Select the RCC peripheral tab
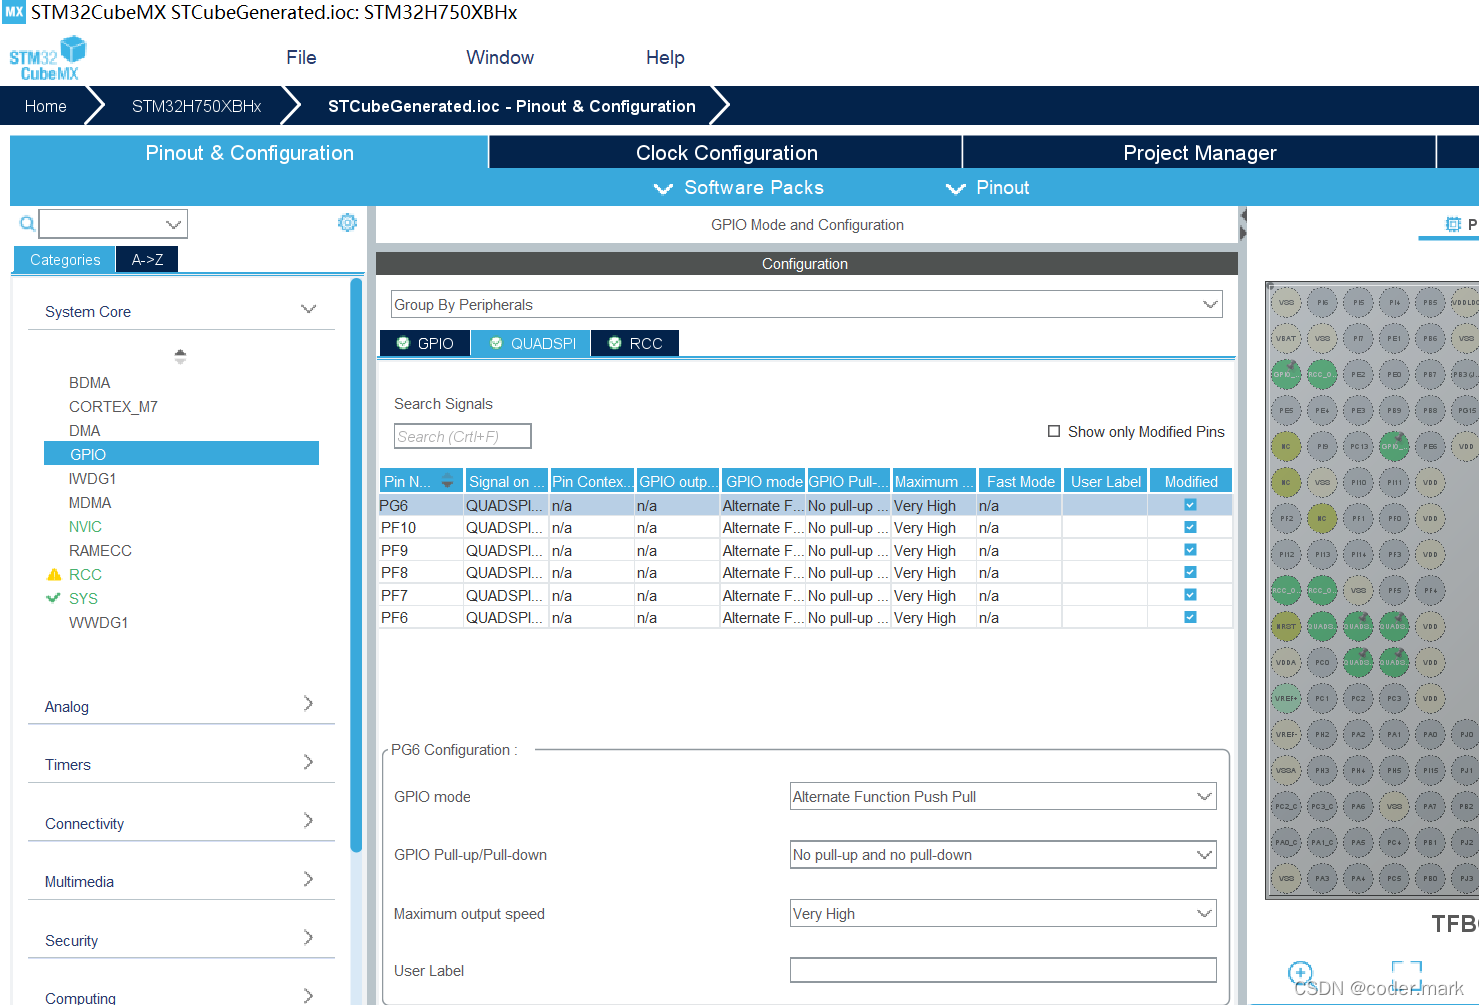This screenshot has width=1479, height=1005. click(x=635, y=343)
